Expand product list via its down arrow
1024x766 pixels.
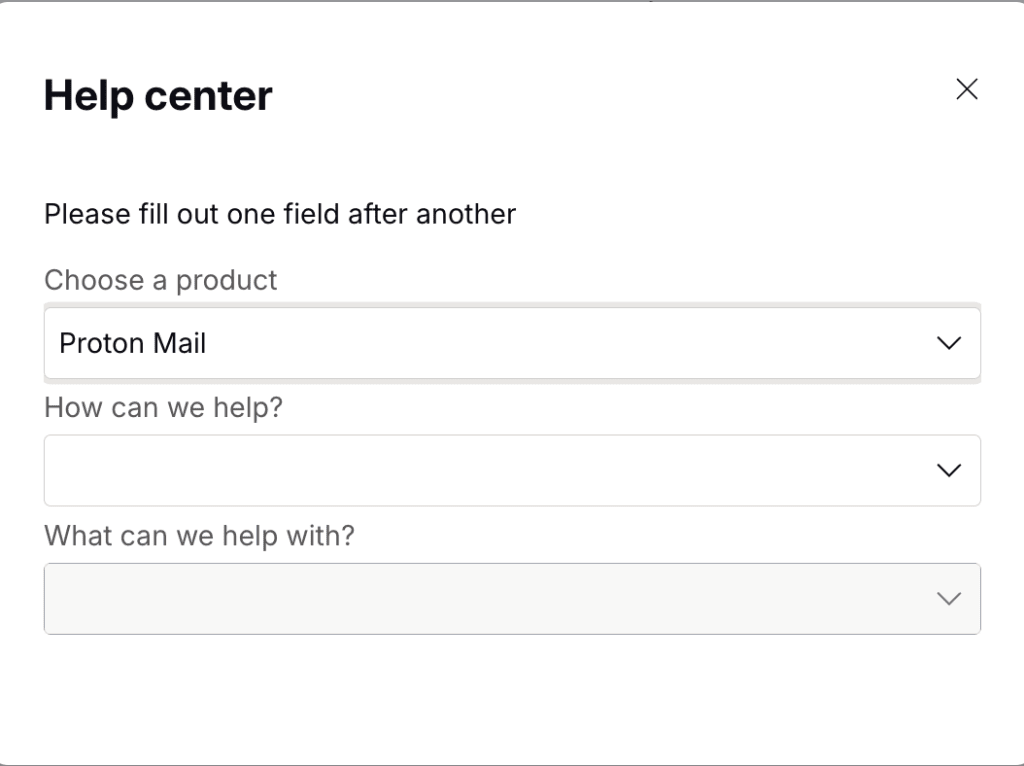[x=947, y=343]
